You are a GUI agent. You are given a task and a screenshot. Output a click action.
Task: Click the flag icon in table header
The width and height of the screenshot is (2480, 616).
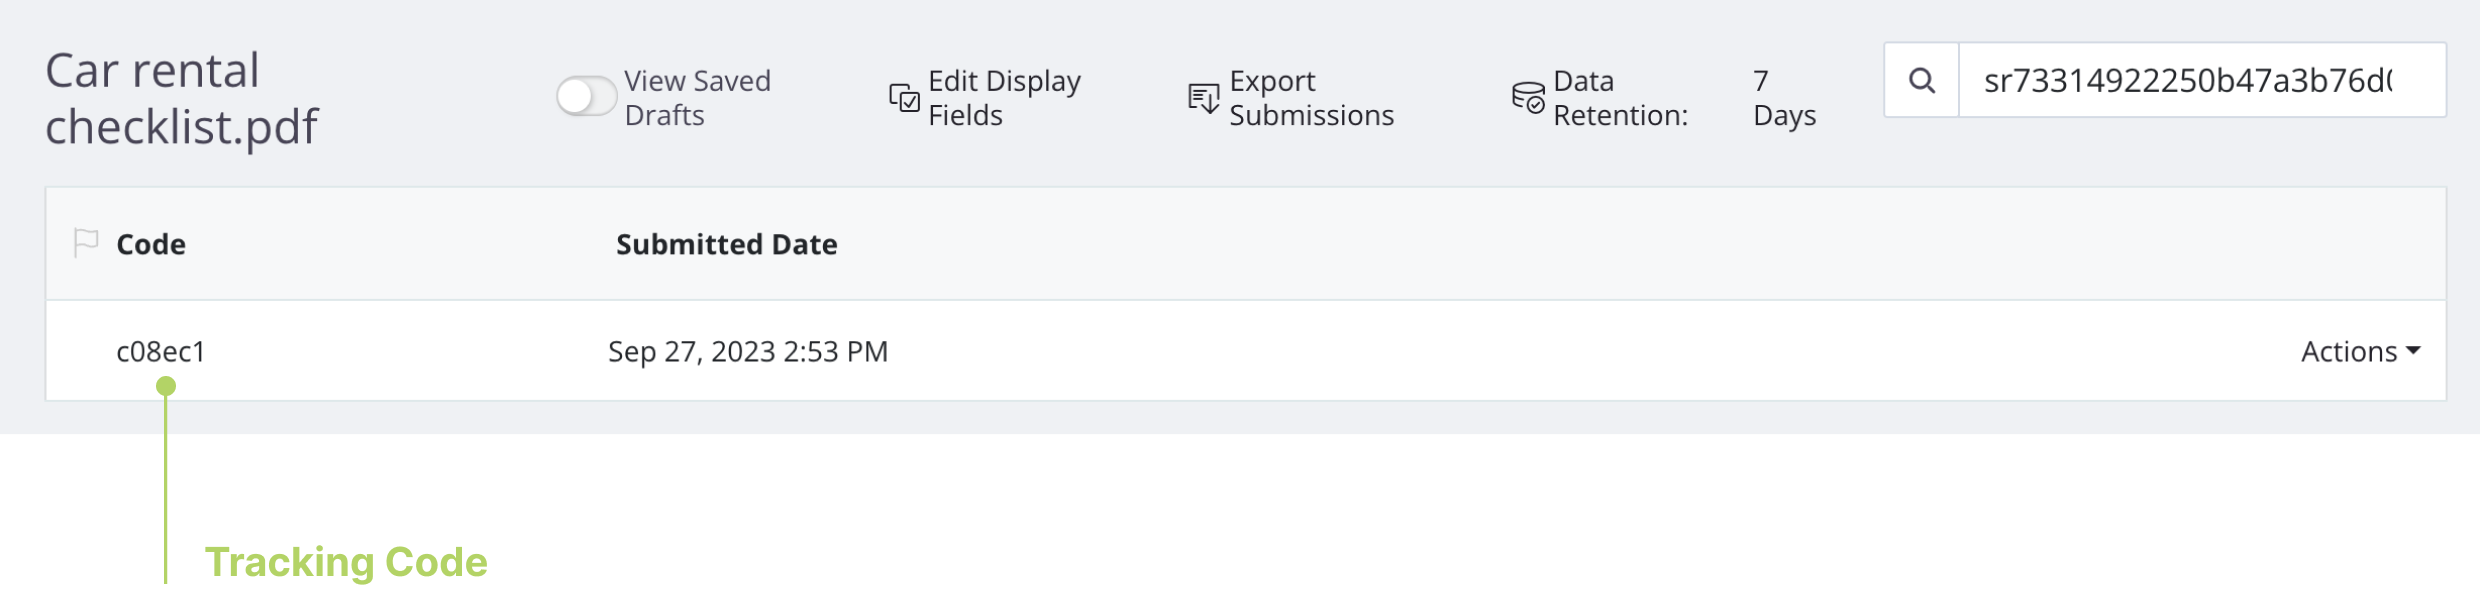coord(86,243)
